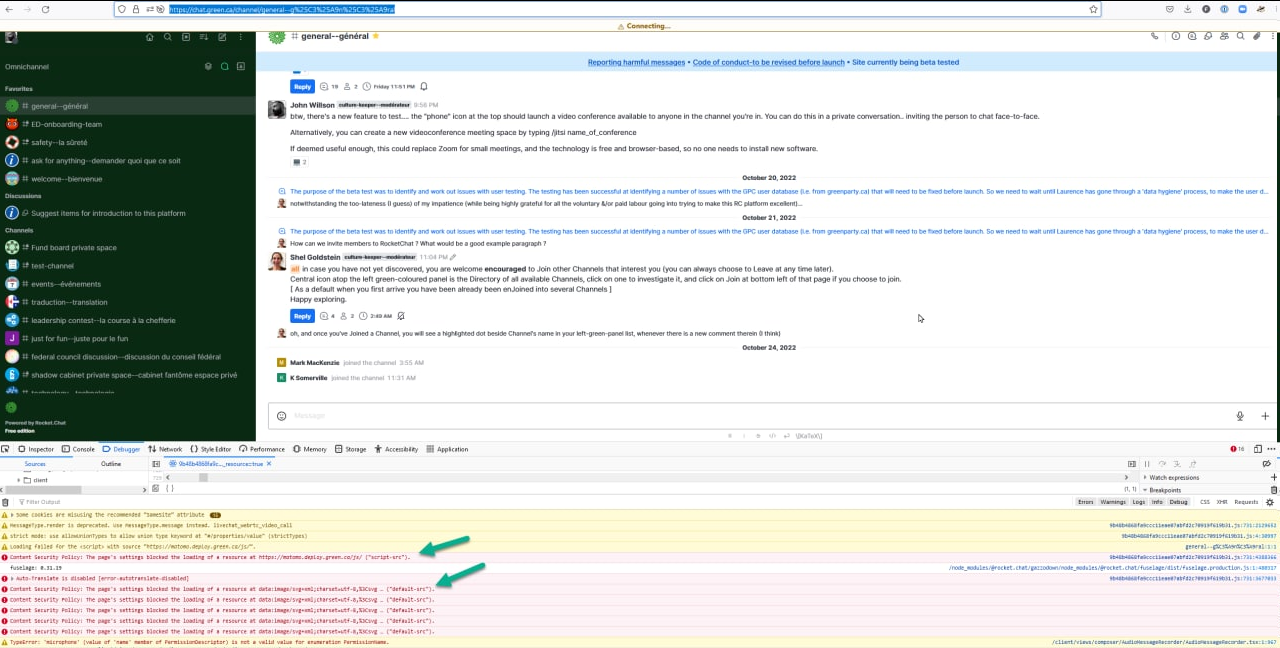Open the channel search magnifier icon
The width and height of the screenshot is (1280, 648).
coord(1240,35)
